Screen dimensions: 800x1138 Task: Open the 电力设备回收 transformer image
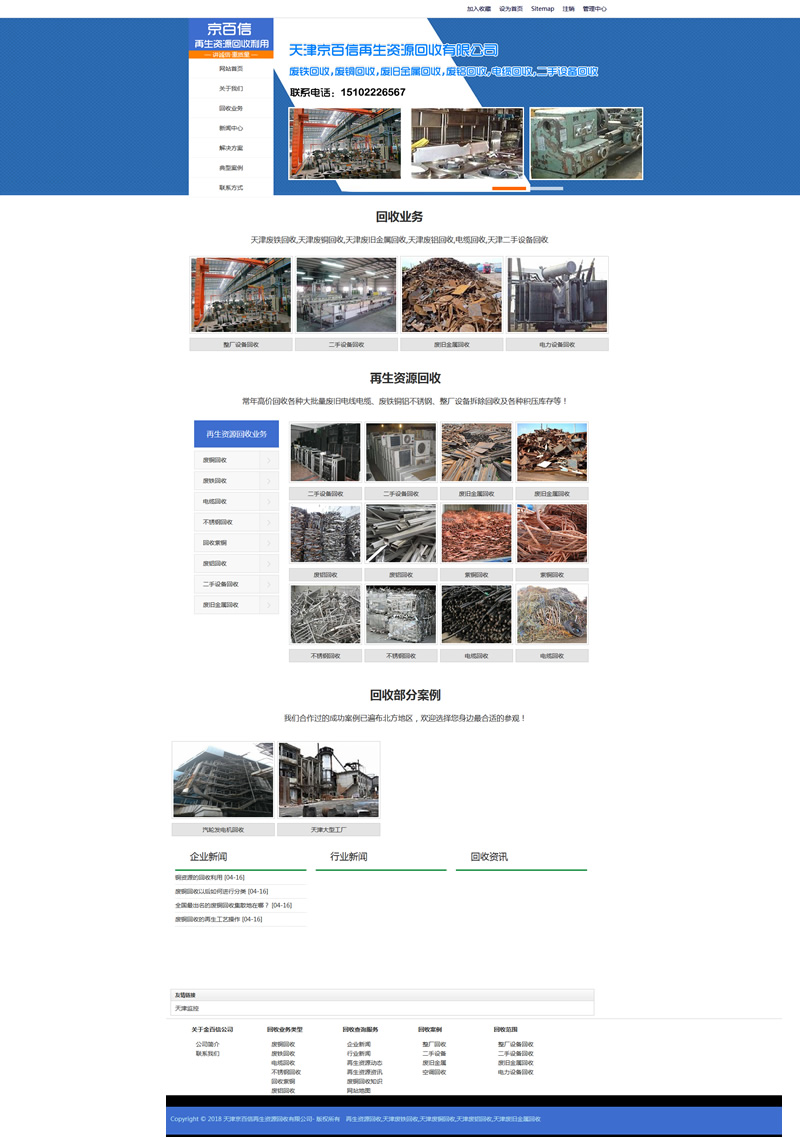click(x=557, y=295)
